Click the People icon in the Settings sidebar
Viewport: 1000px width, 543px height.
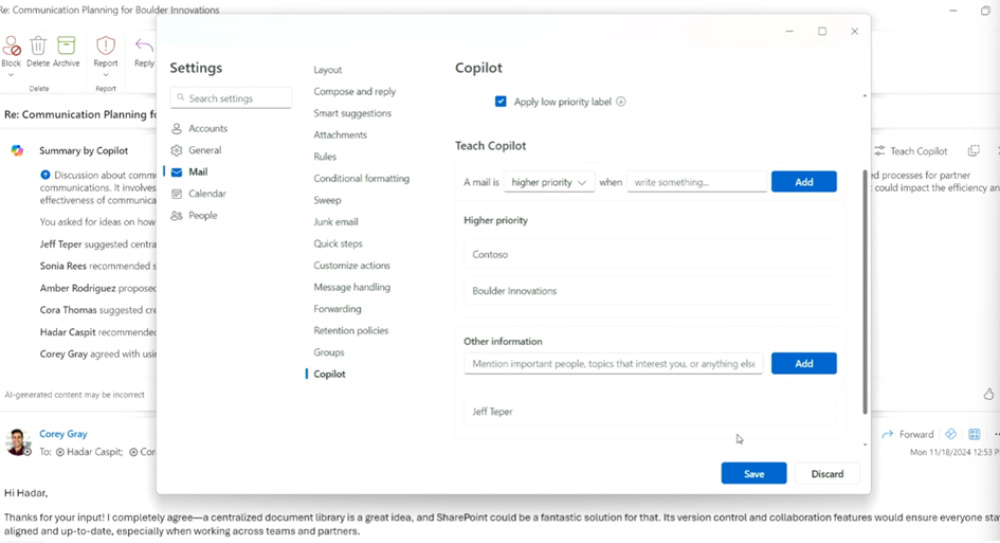177,216
